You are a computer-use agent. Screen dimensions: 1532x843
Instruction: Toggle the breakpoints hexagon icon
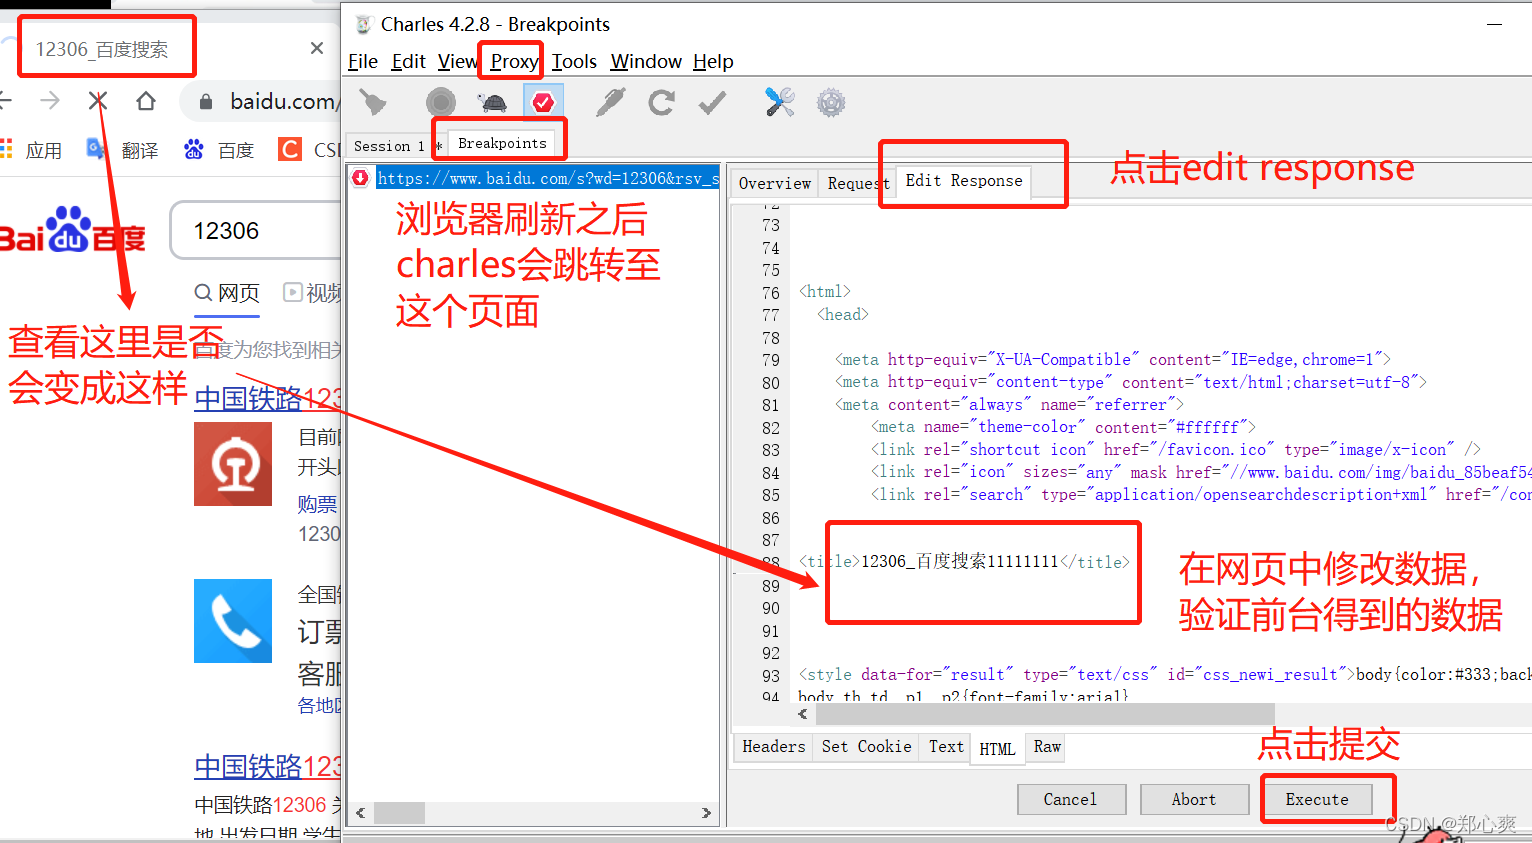click(x=543, y=102)
